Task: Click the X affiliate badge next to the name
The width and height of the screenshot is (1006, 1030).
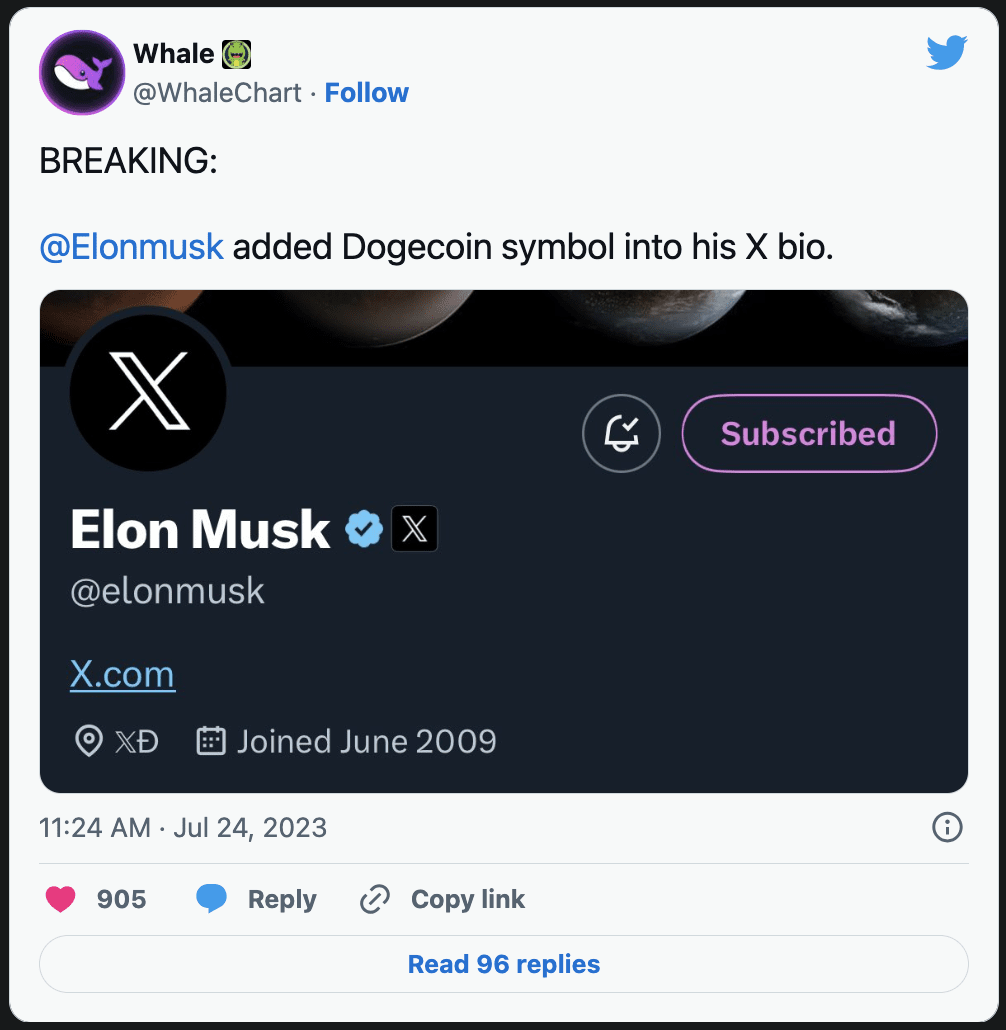Action: 413,529
